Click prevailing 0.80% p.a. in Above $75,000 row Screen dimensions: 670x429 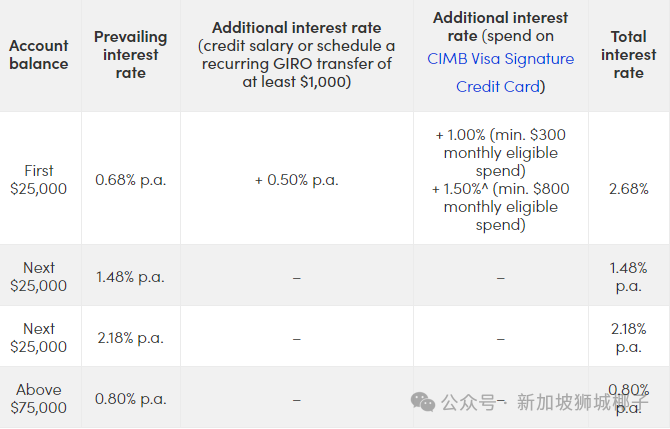pos(130,398)
